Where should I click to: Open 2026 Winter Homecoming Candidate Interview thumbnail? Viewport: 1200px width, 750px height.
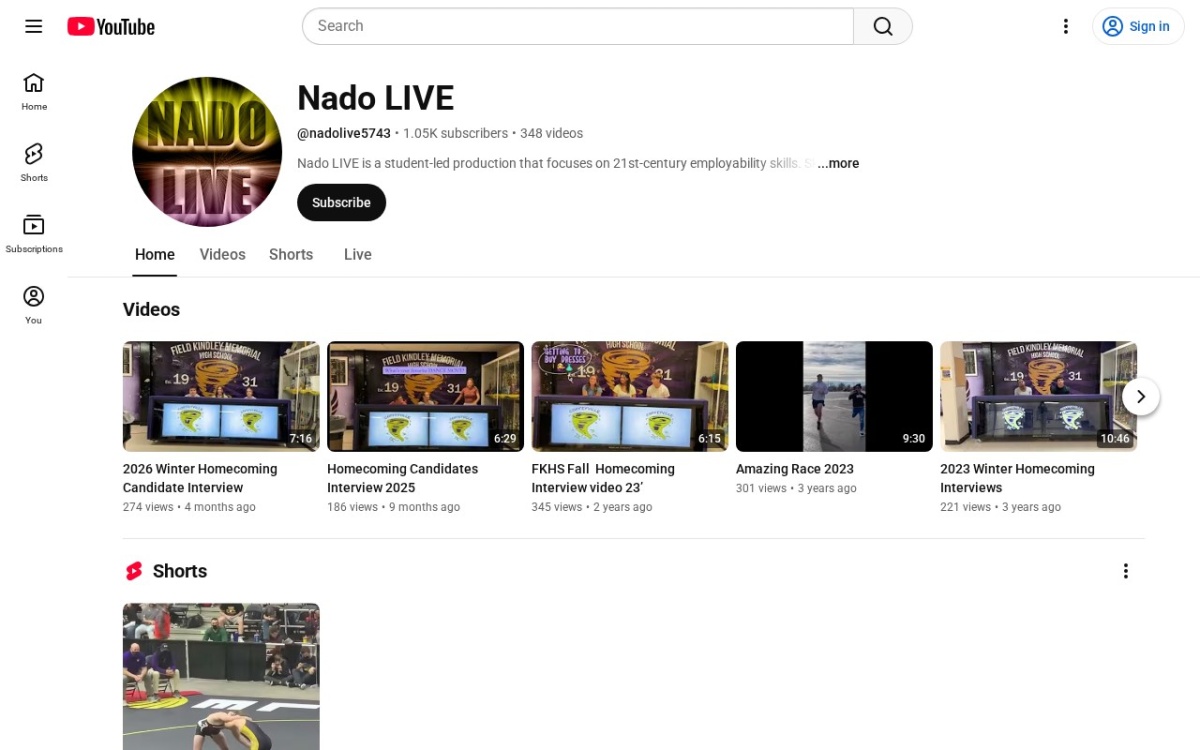[x=221, y=396]
